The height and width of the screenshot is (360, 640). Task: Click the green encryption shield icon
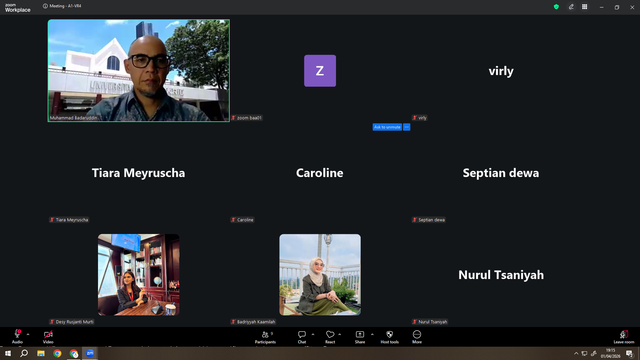click(556, 7)
